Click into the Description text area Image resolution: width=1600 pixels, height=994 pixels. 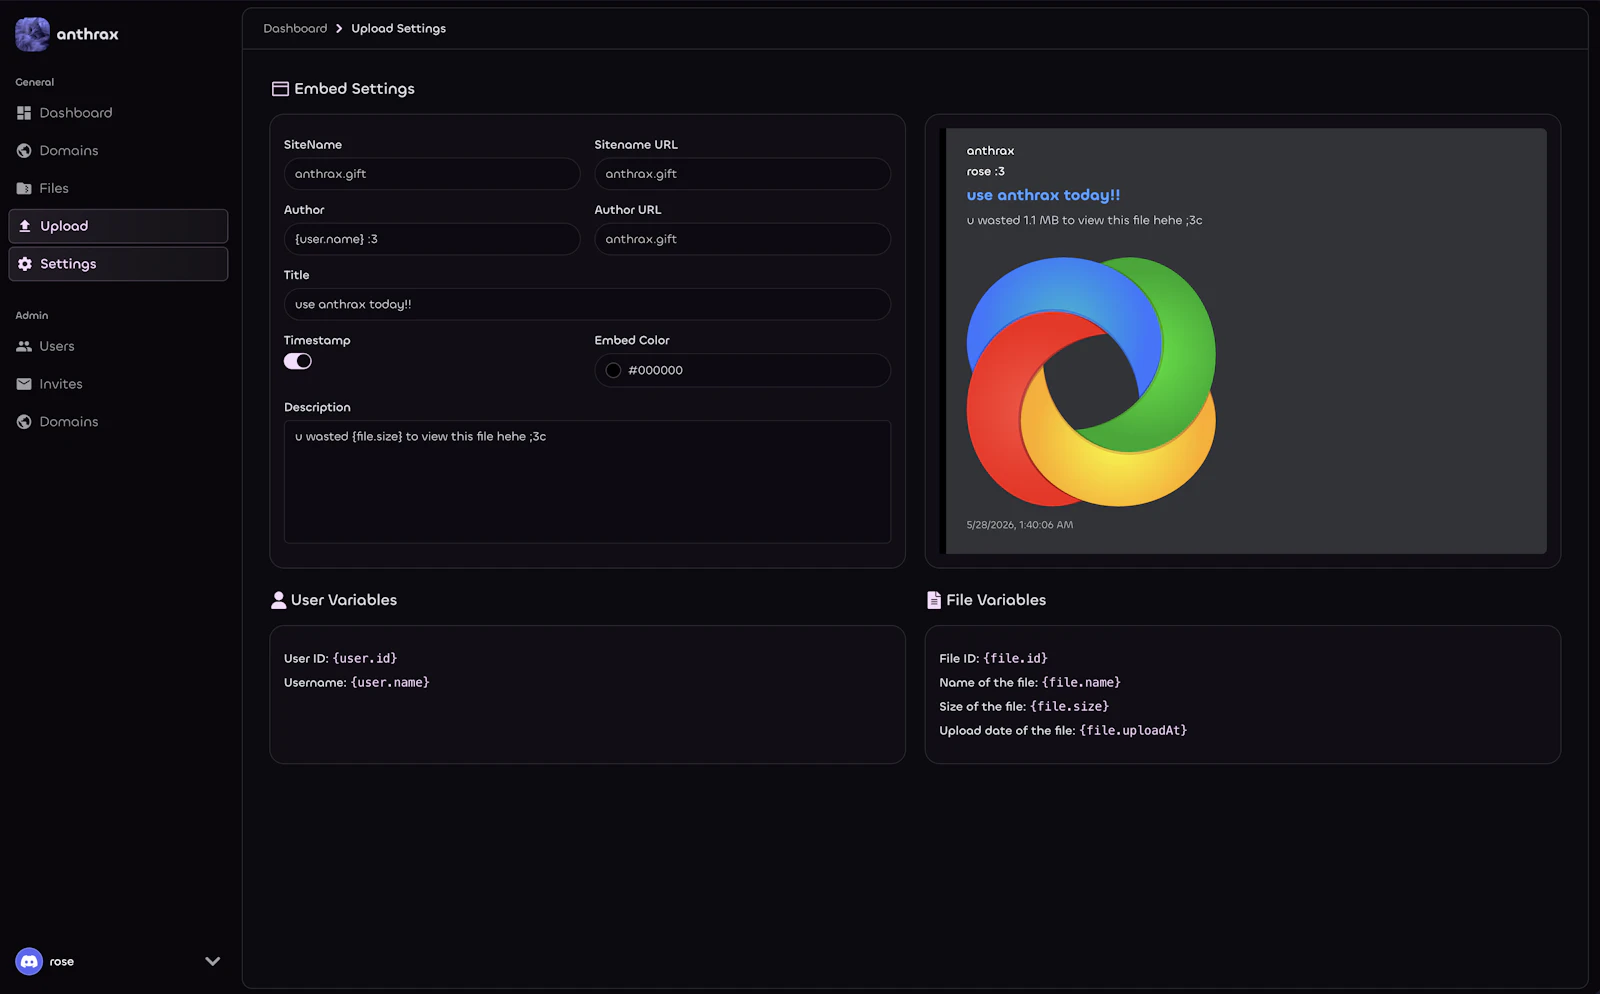coord(587,482)
